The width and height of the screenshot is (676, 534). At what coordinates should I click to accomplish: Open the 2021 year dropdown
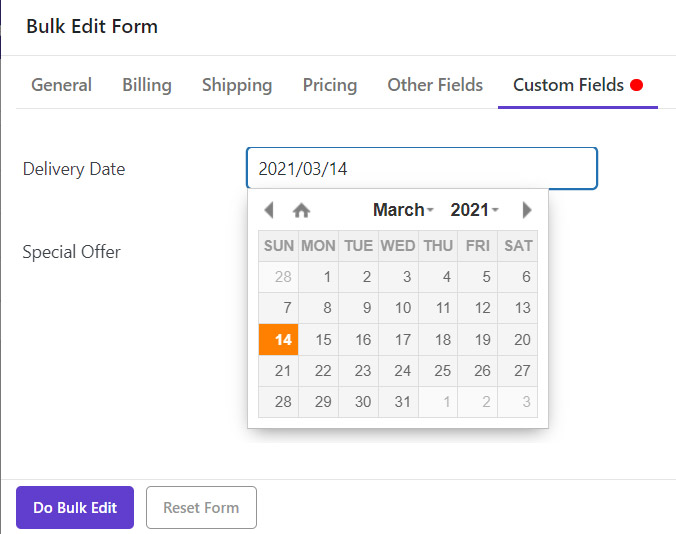pos(474,210)
